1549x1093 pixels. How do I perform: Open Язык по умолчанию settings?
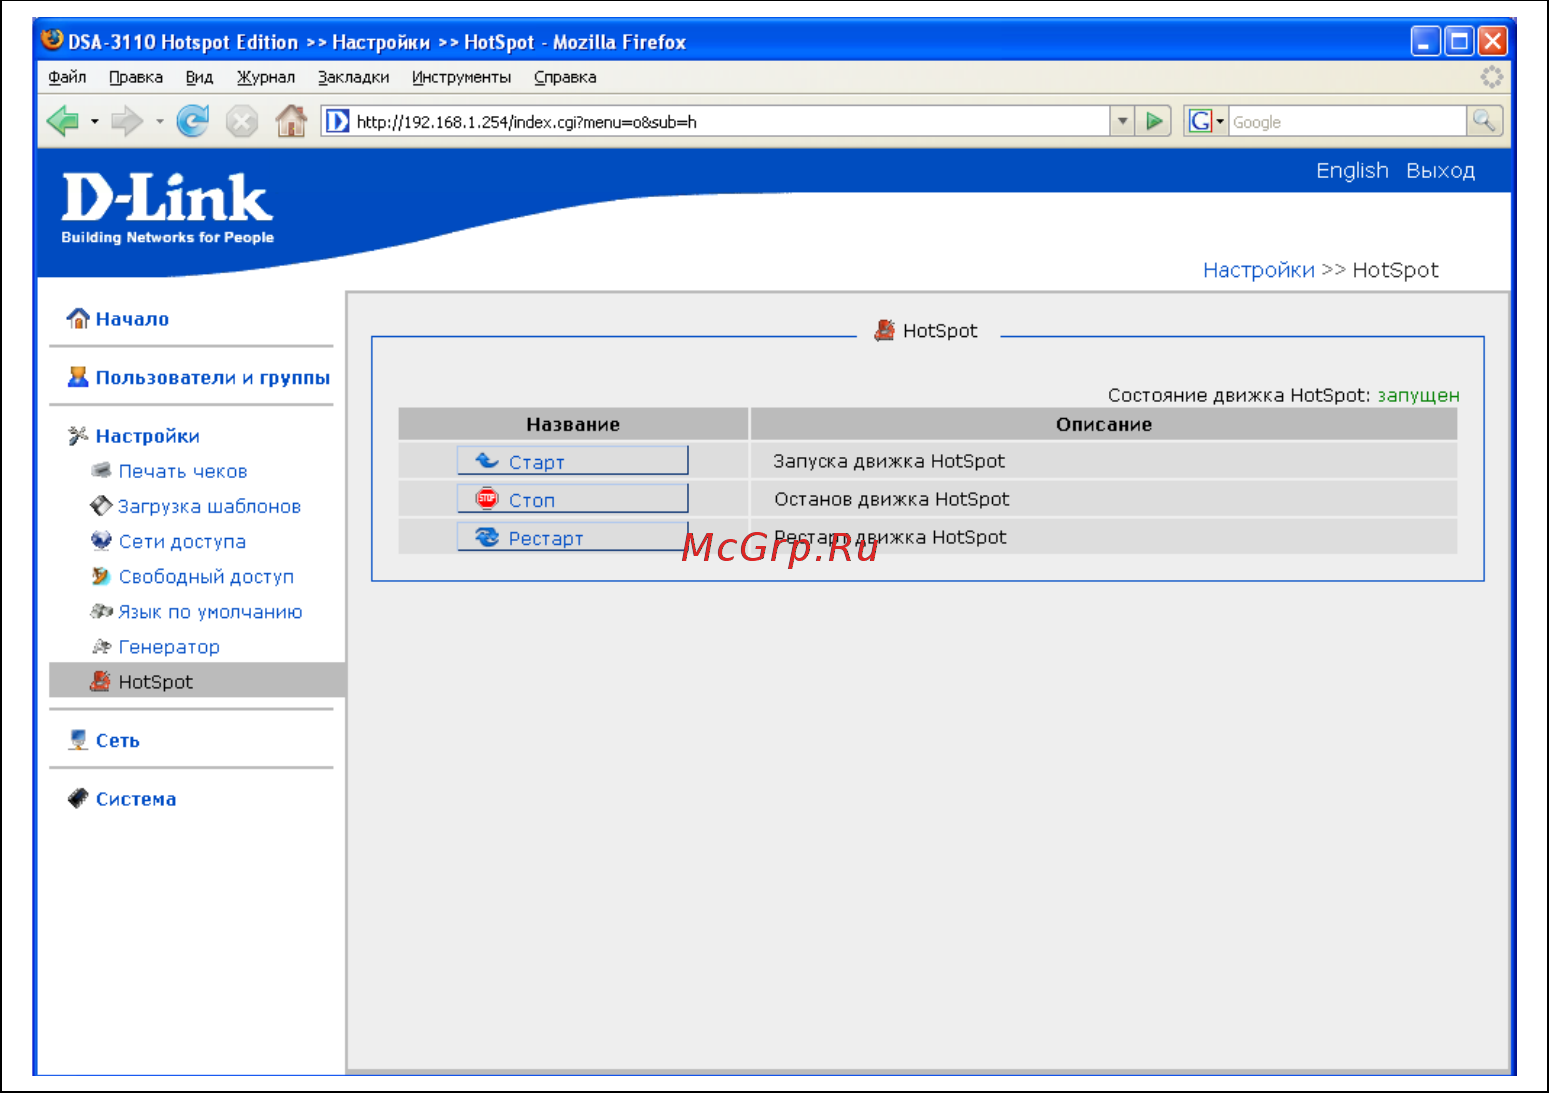pos(210,612)
